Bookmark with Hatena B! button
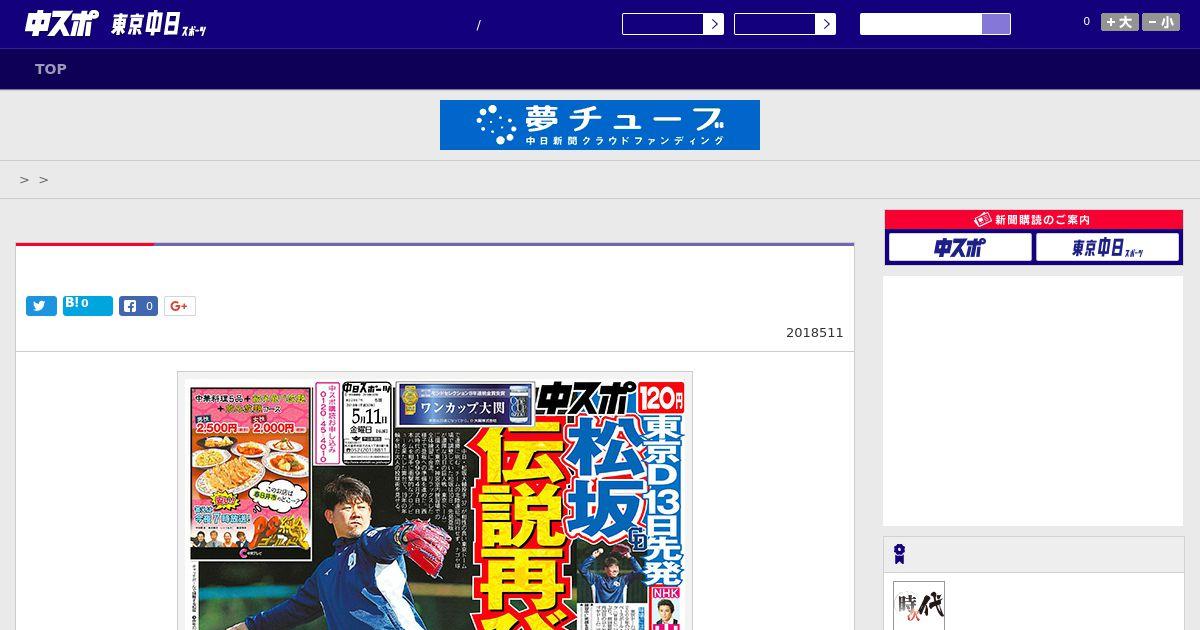Image resolution: width=1200 pixels, height=630 pixels. (x=88, y=306)
